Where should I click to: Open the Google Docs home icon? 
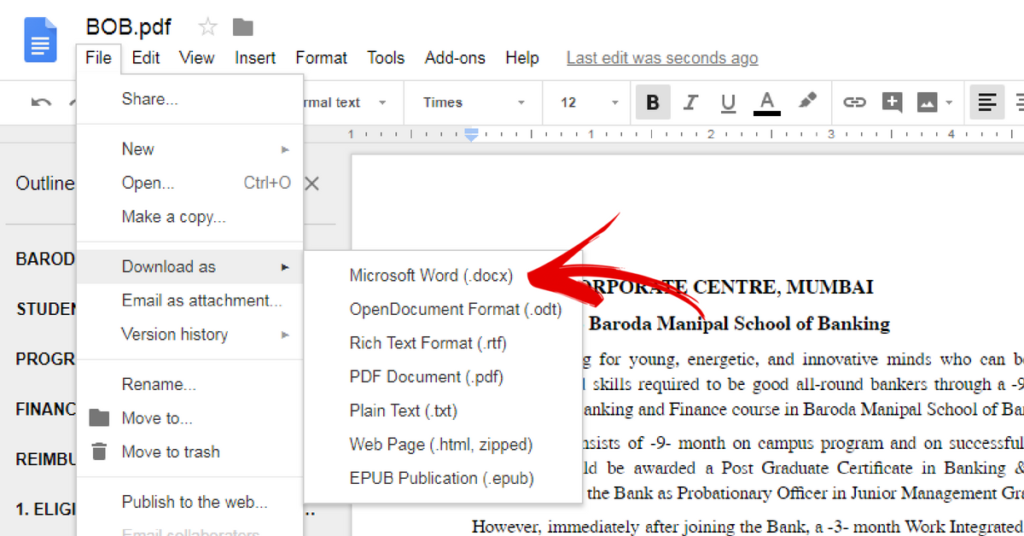click(x=40, y=40)
